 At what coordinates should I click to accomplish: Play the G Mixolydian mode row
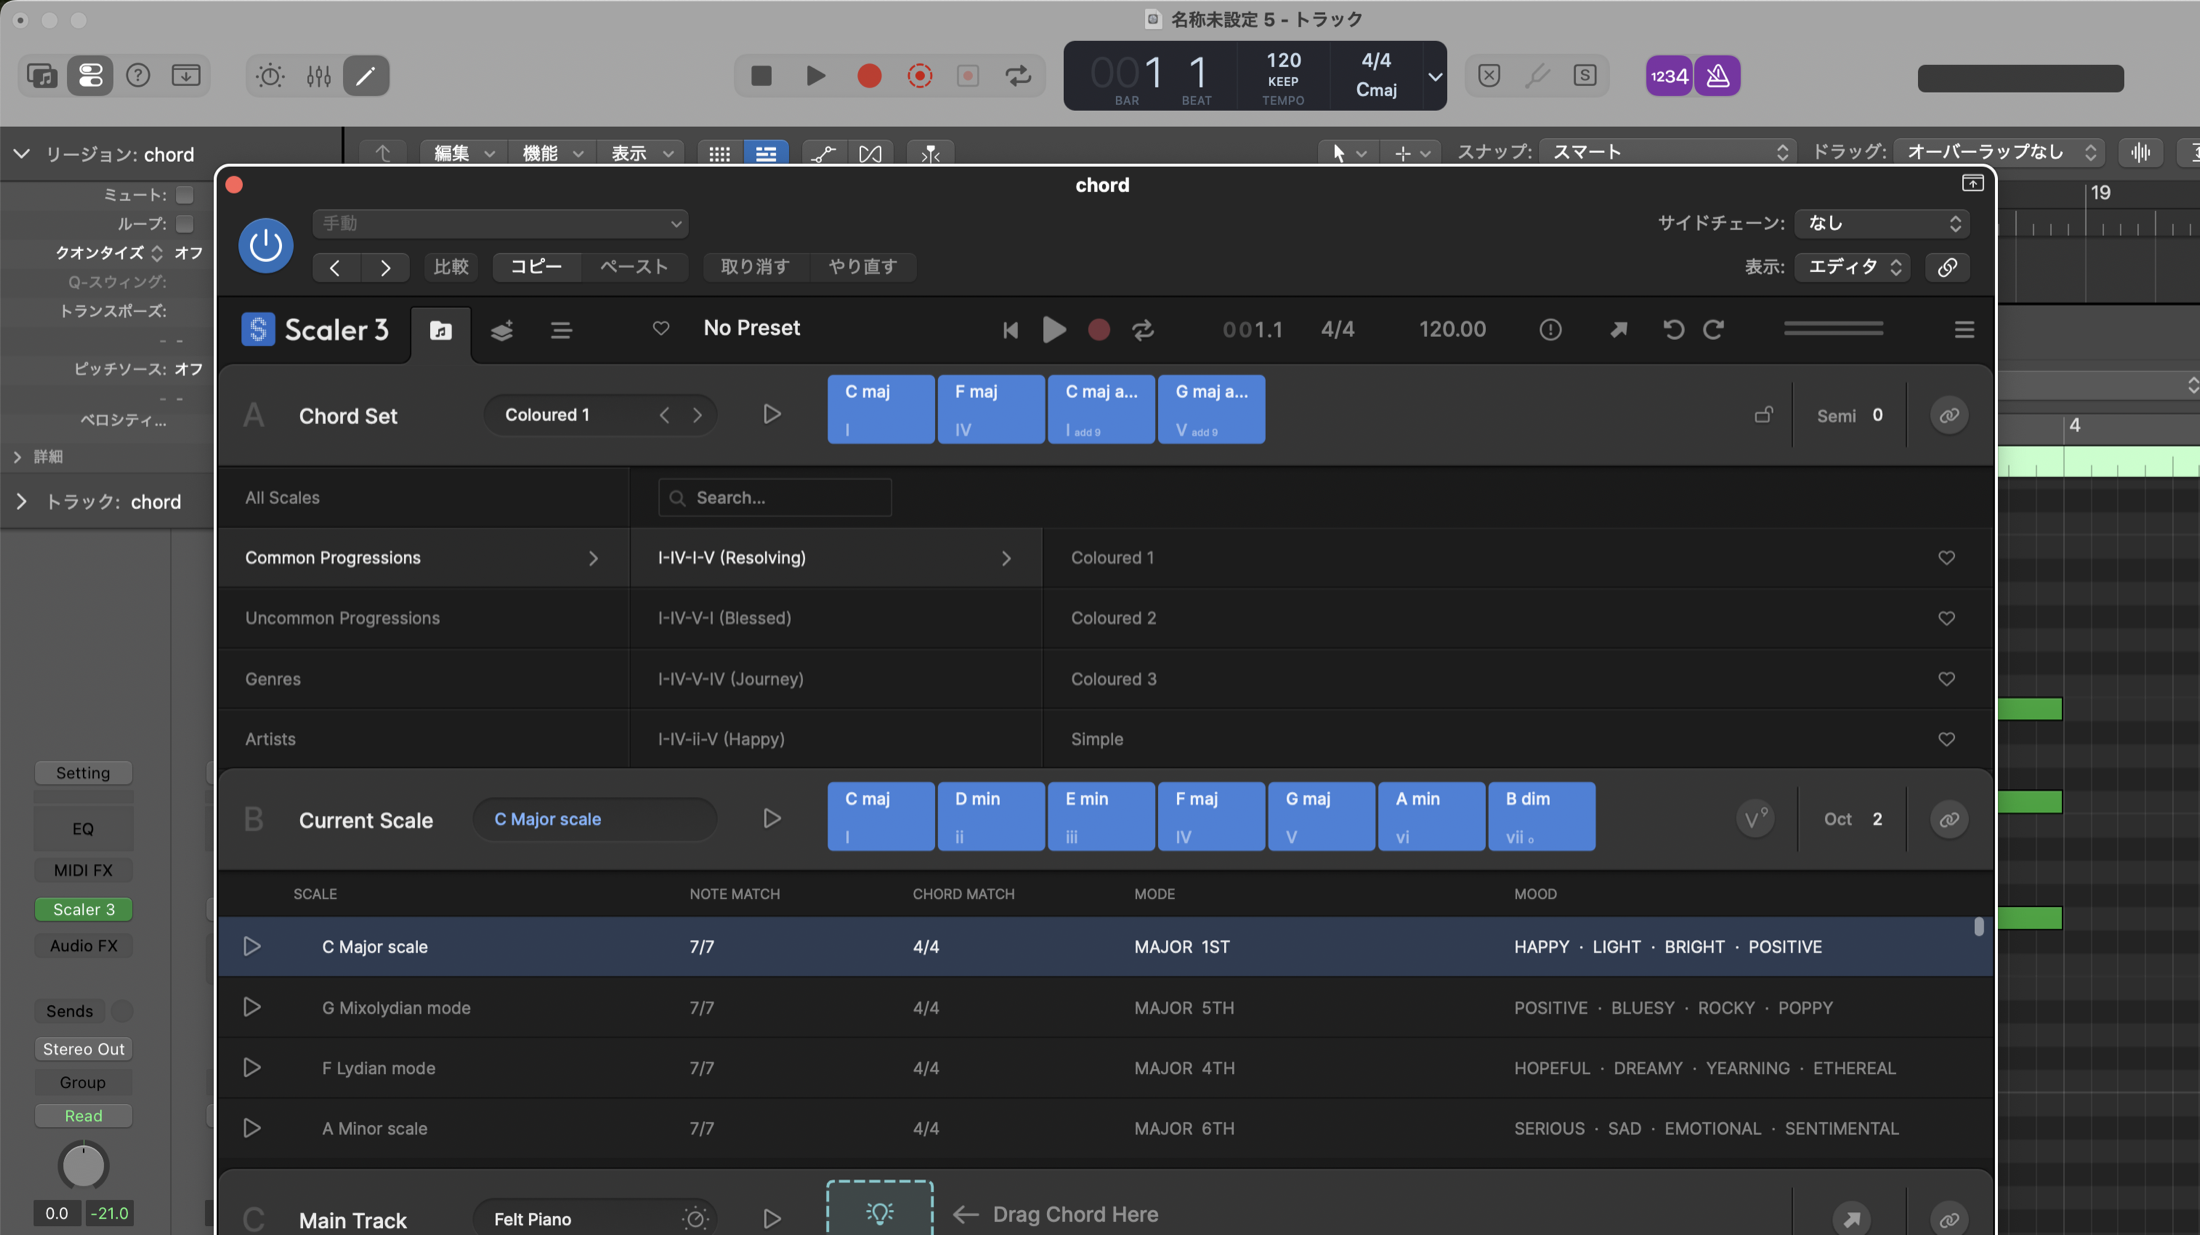click(251, 1008)
